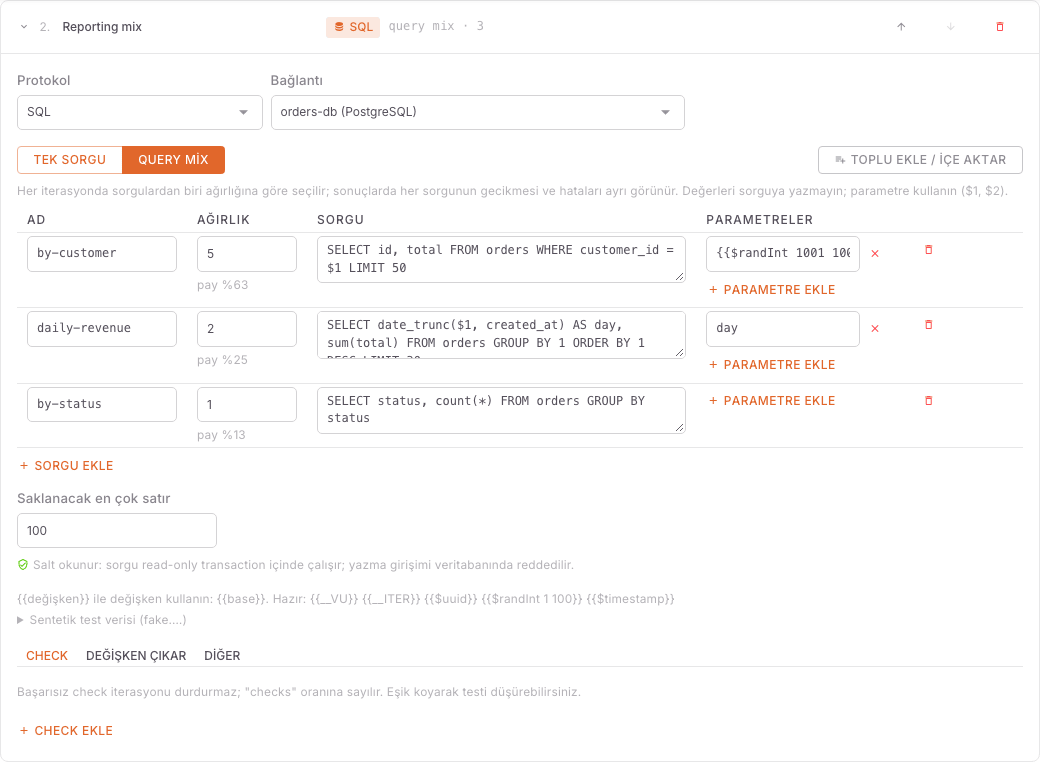Delete the by-status query row
The image size is (1040, 763).
[929, 401]
